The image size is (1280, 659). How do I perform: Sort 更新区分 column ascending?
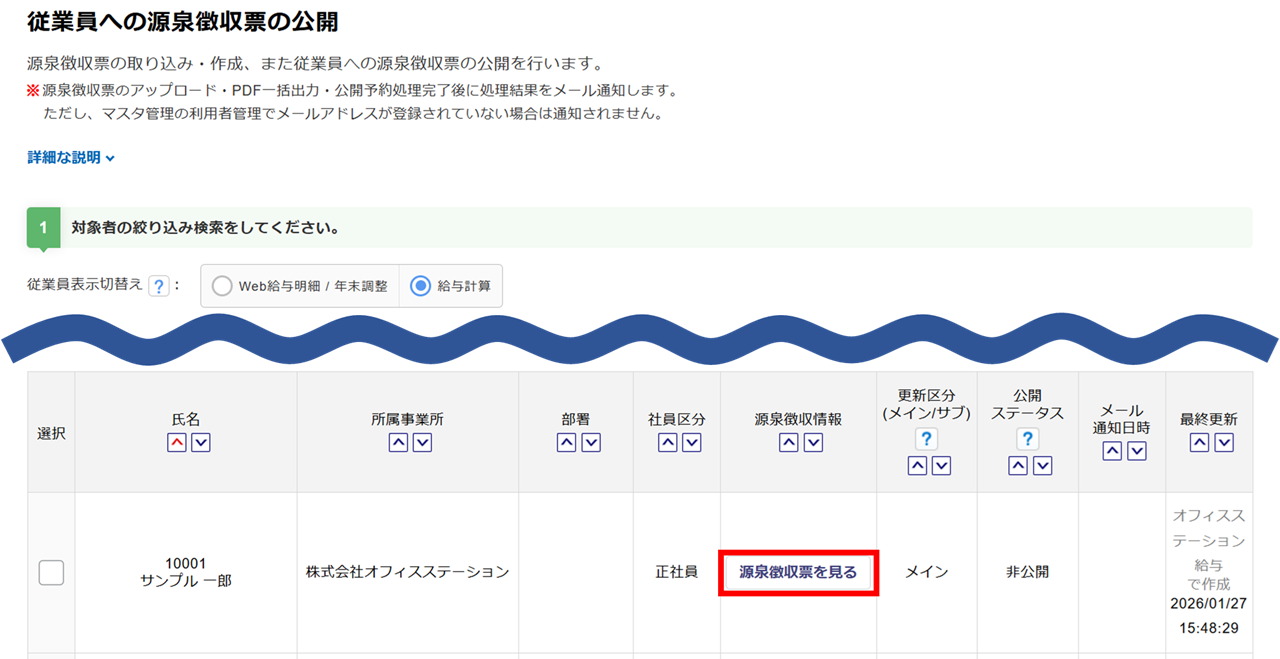point(917,465)
